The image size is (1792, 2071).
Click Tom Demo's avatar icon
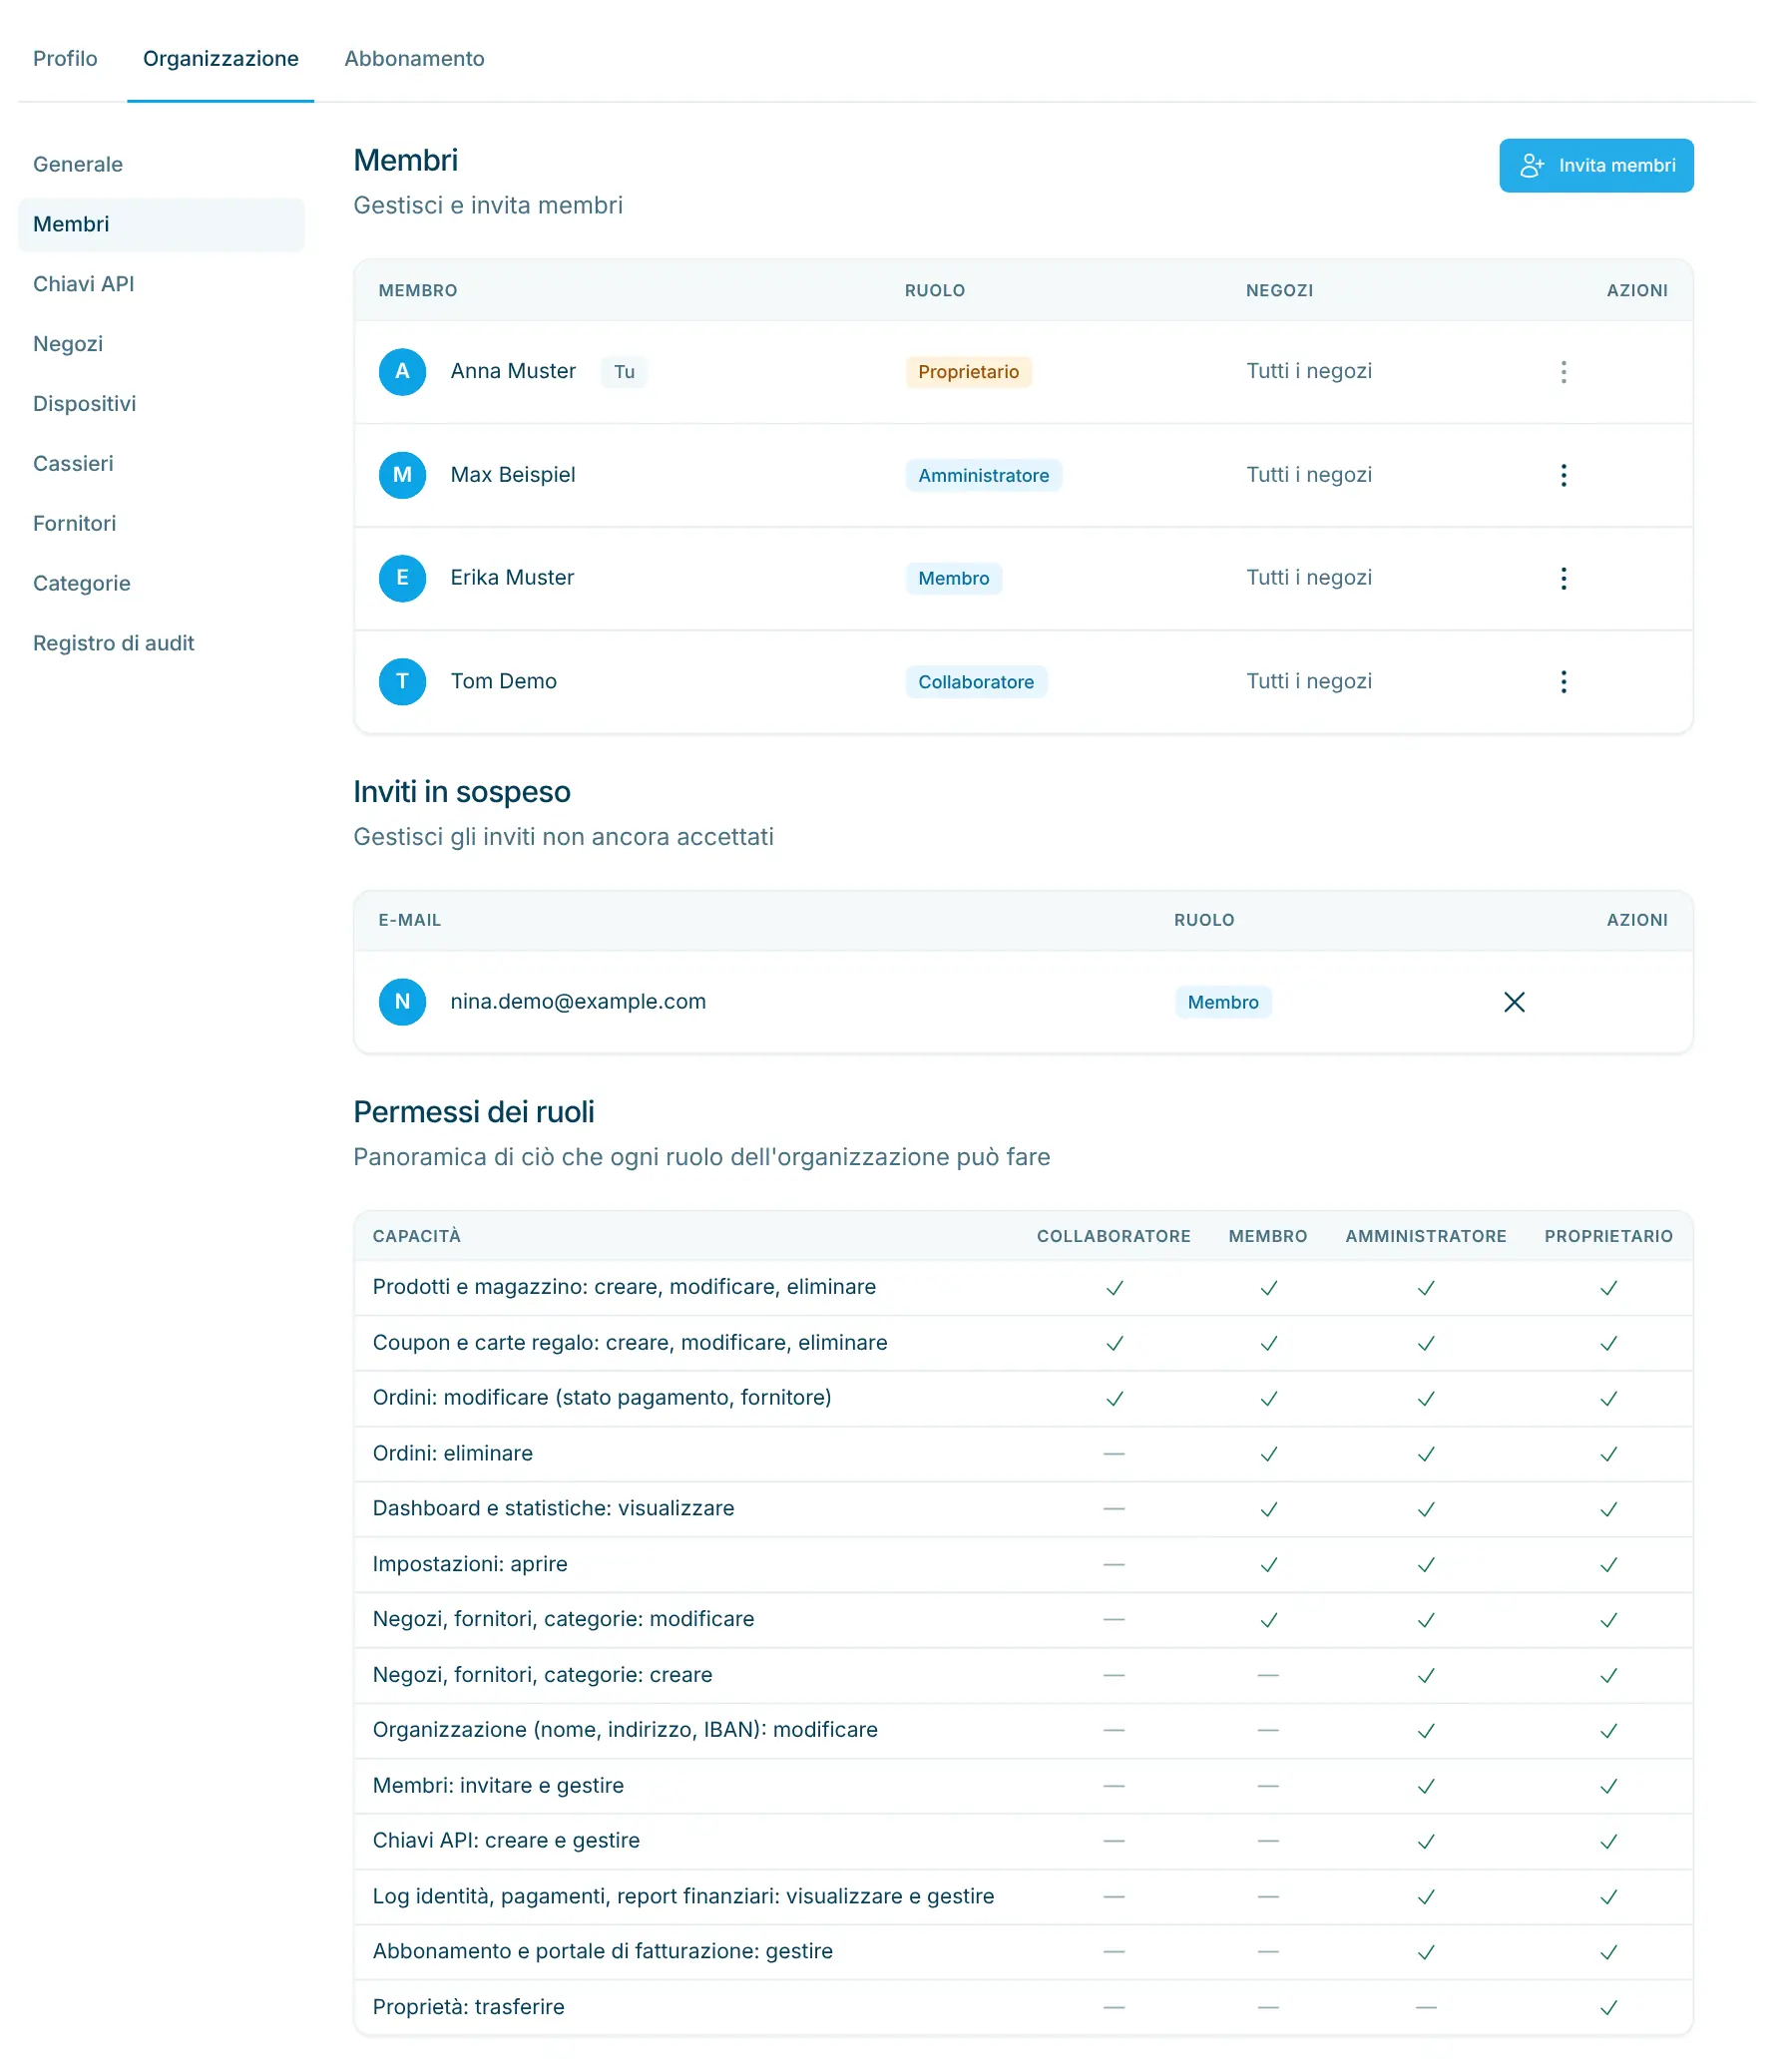(x=402, y=682)
